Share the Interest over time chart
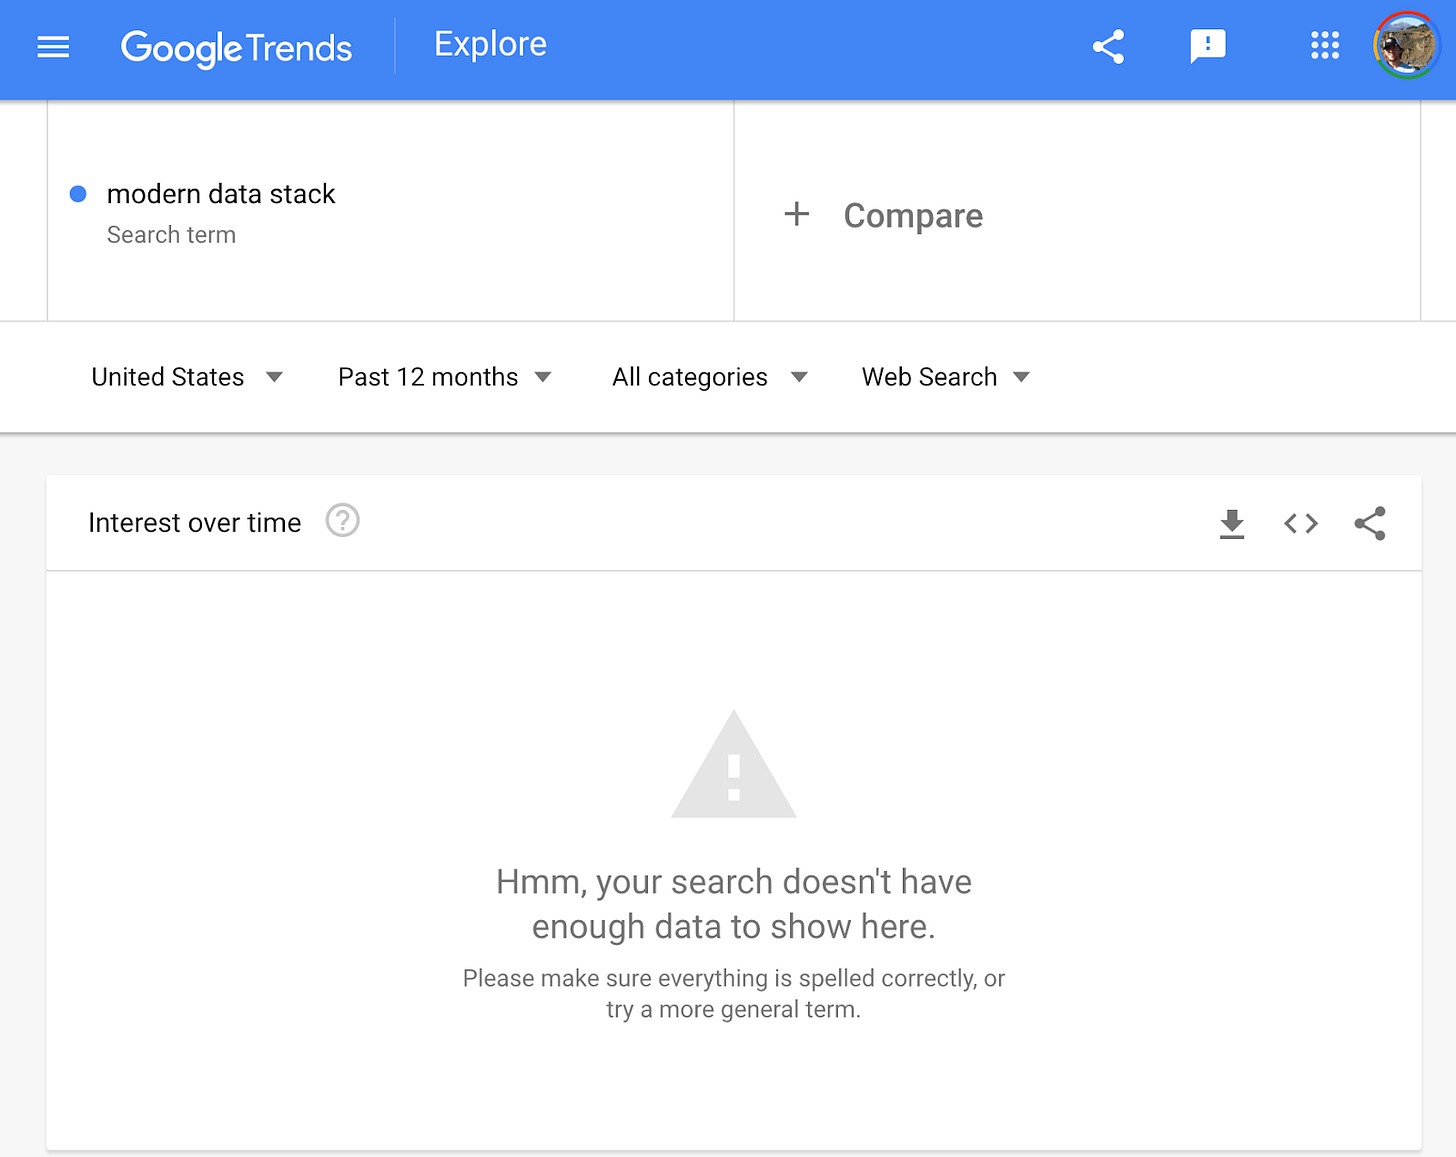1456x1157 pixels. (1370, 523)
